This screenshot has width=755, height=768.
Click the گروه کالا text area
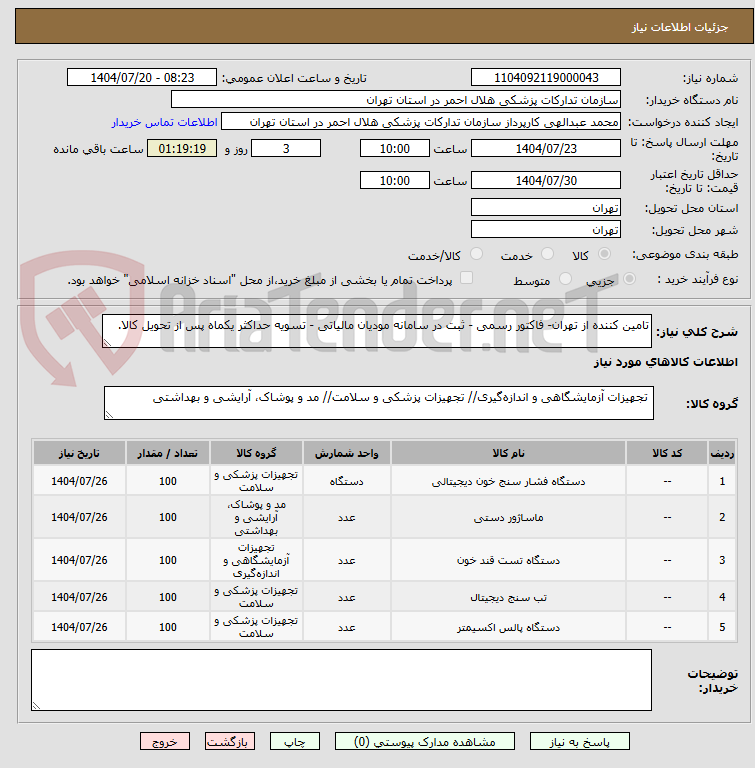[379, 403]
